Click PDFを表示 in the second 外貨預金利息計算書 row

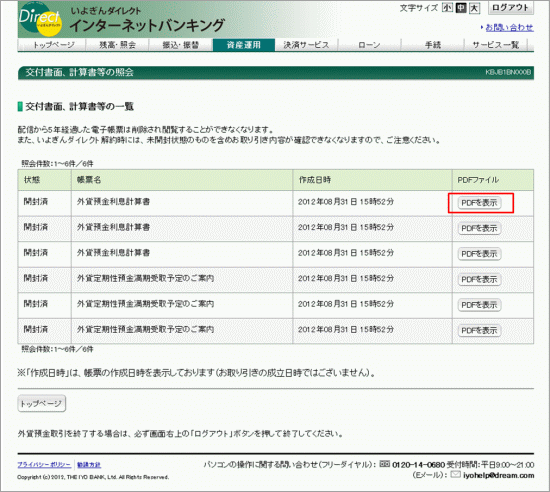(479, 228)
